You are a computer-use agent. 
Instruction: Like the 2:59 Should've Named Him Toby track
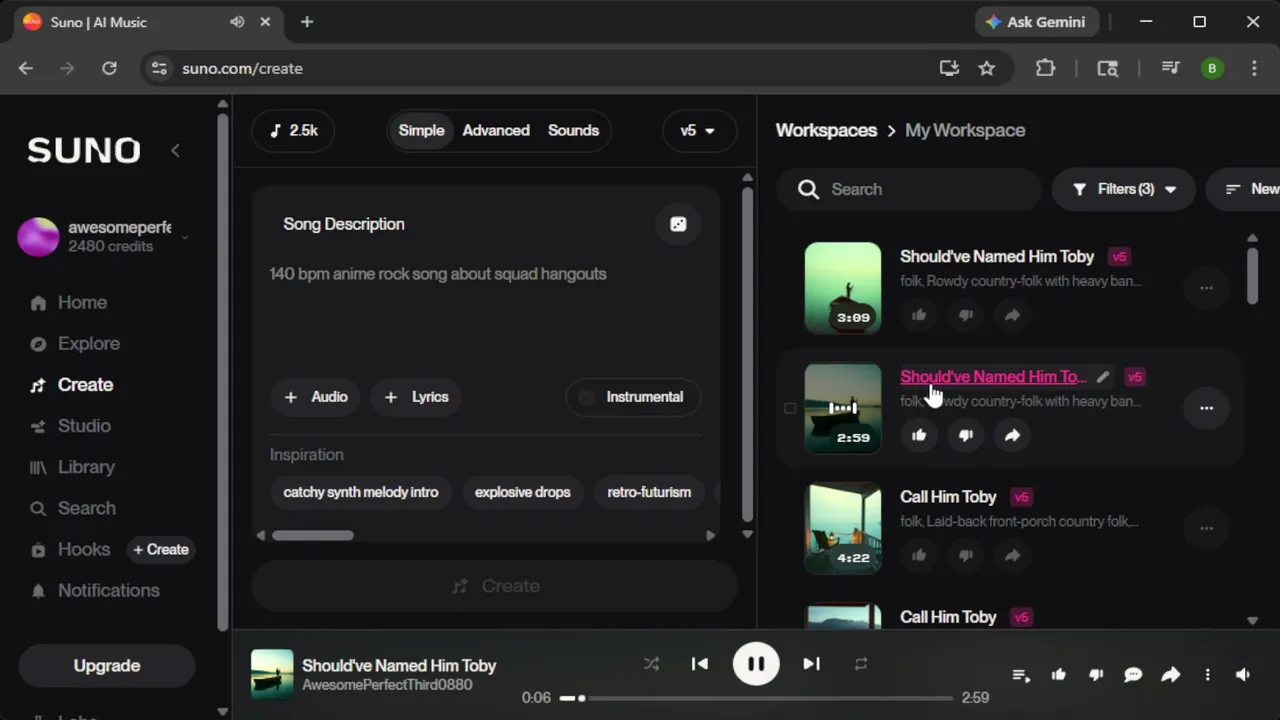click(919, 435)
